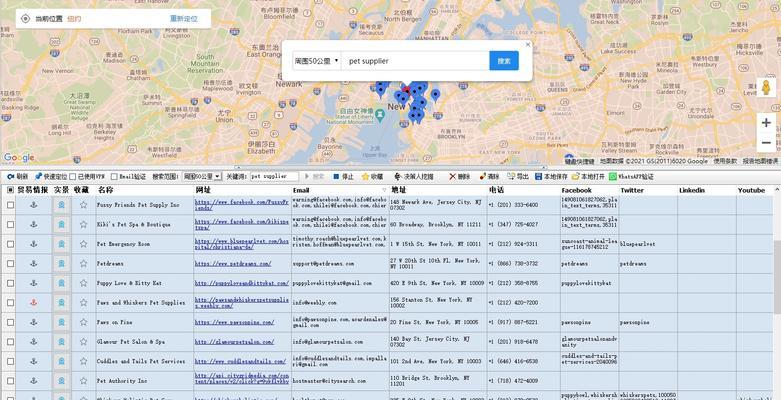Click the red map pin near New York

406,90
